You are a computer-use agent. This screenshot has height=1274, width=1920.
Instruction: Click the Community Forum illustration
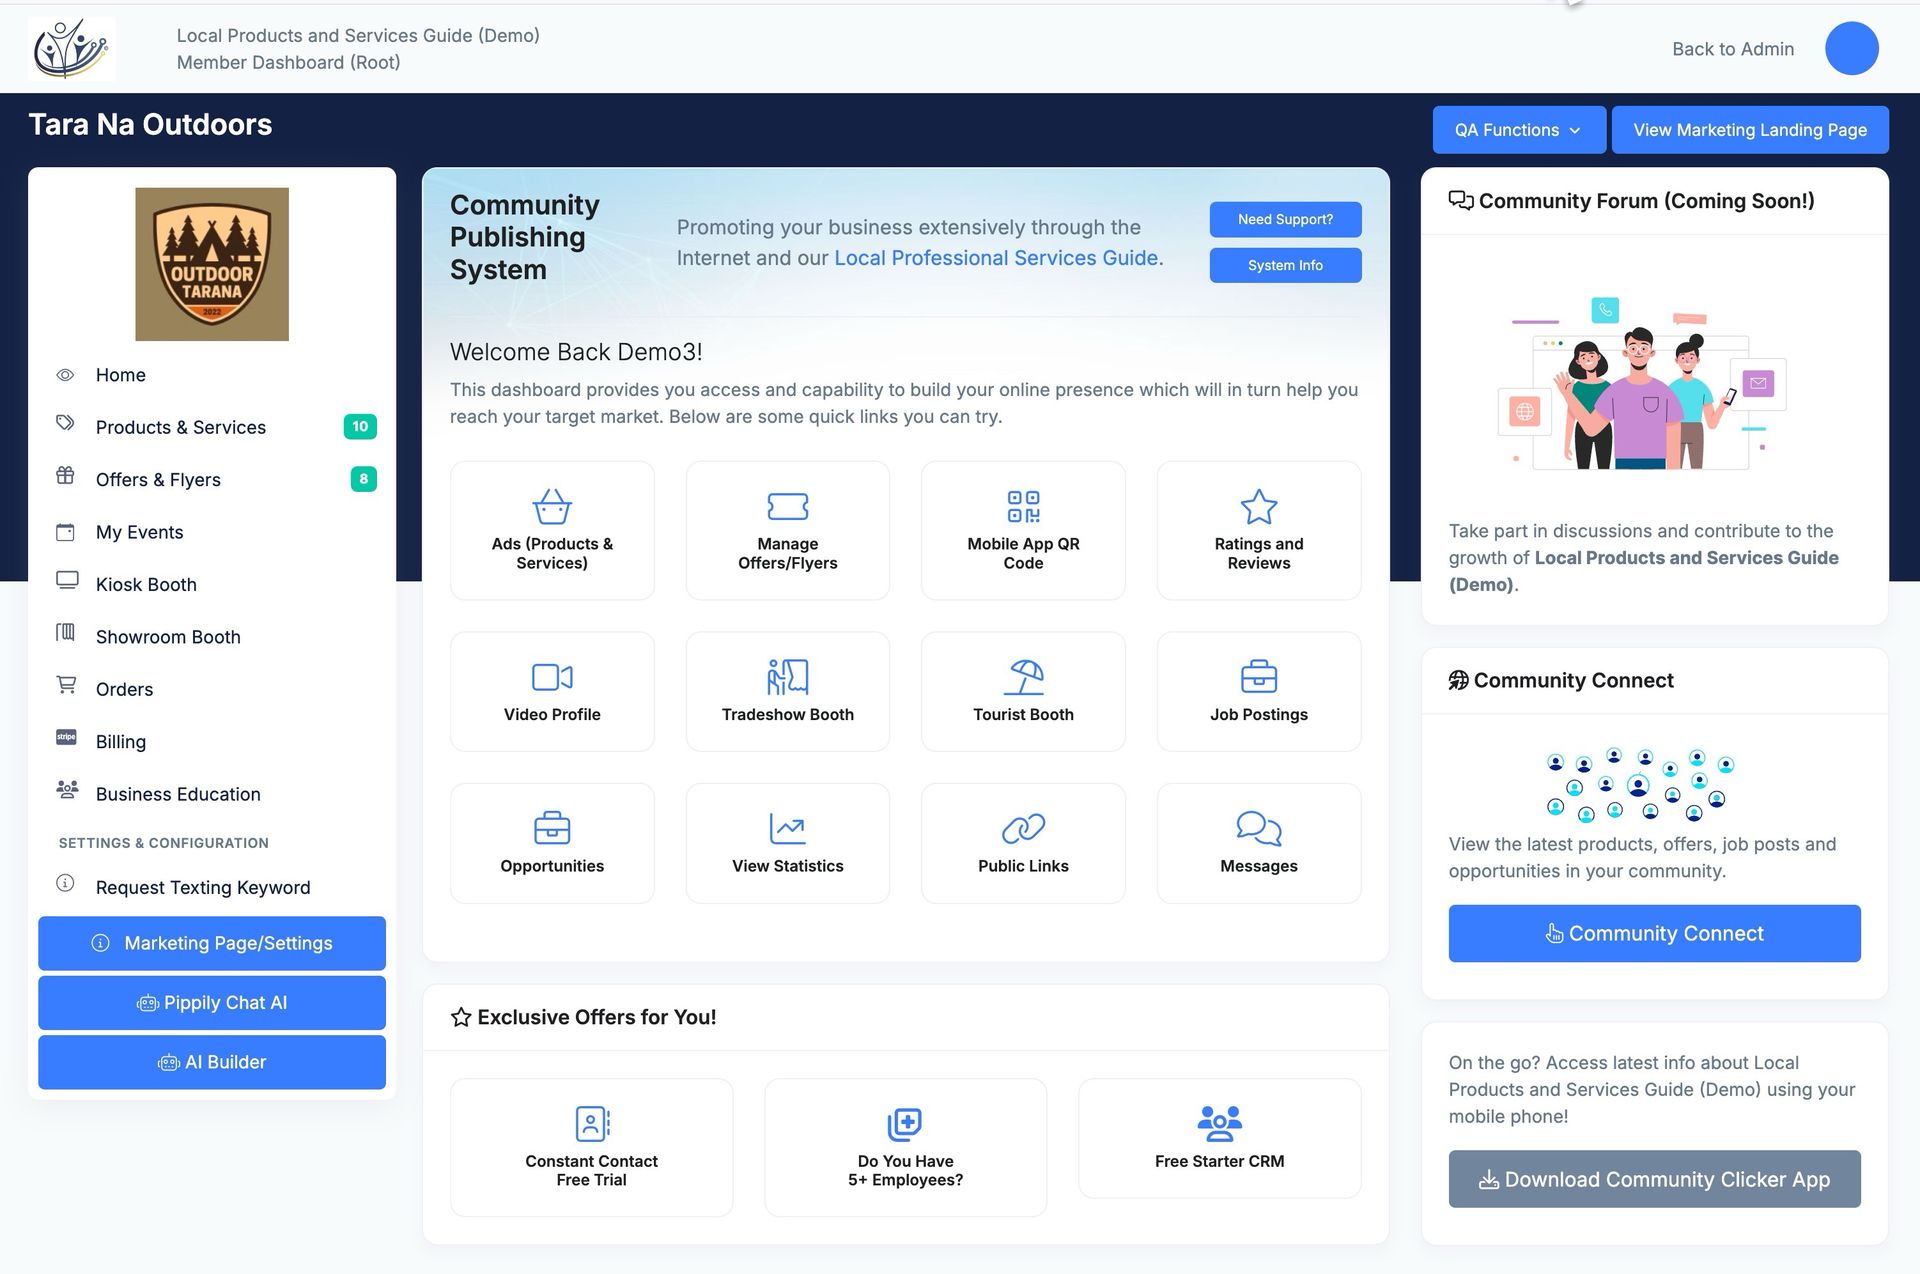(1642, 383)
